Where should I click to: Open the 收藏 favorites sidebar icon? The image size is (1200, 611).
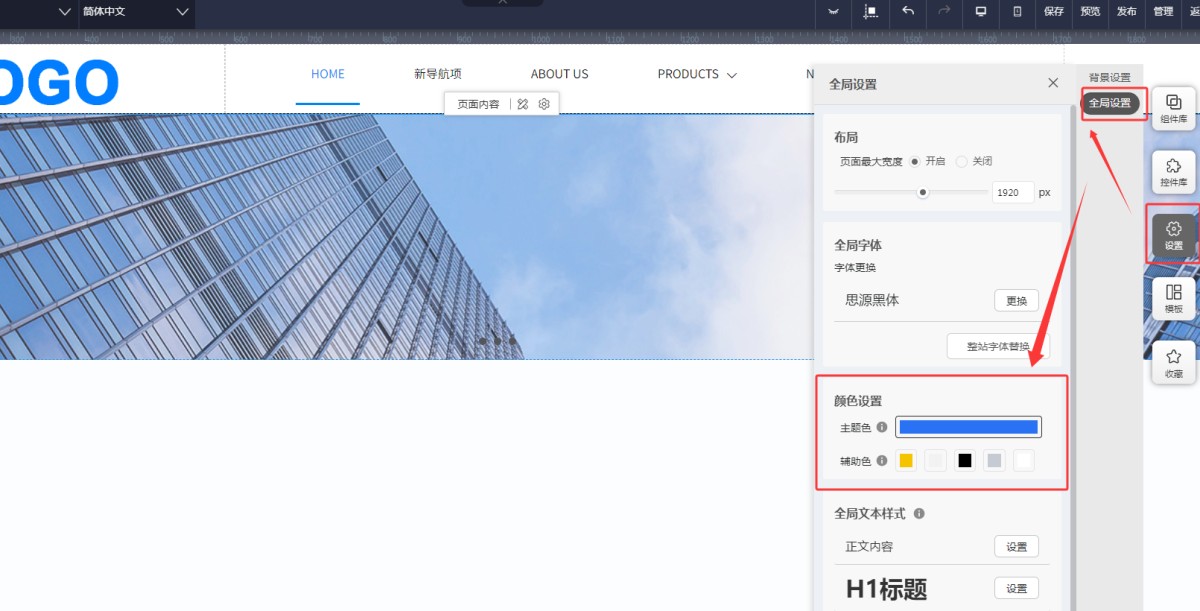tap(1173, 363)
